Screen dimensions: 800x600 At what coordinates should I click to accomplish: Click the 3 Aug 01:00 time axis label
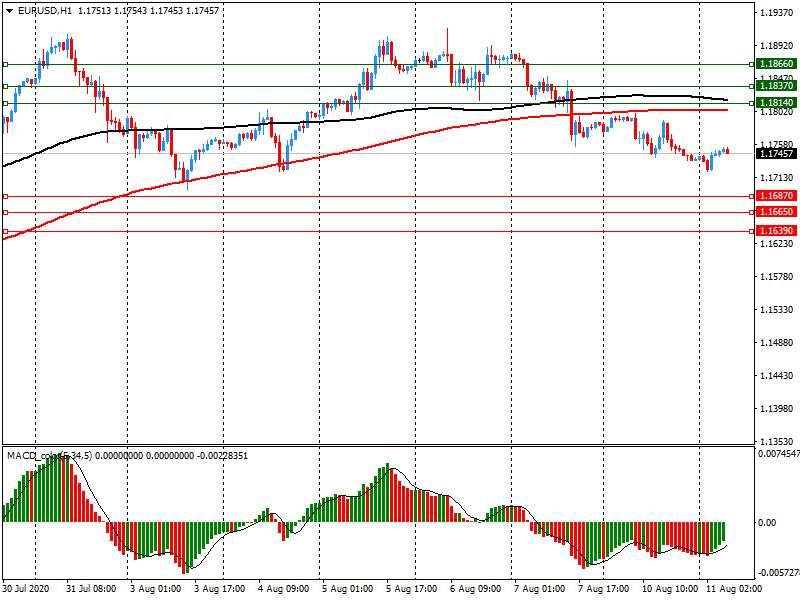155,589
